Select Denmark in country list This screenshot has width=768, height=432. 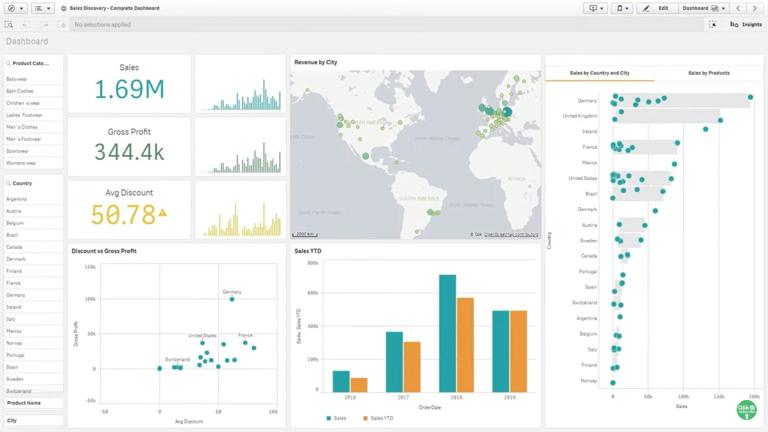pyautogui.click(x=33, y=259)
